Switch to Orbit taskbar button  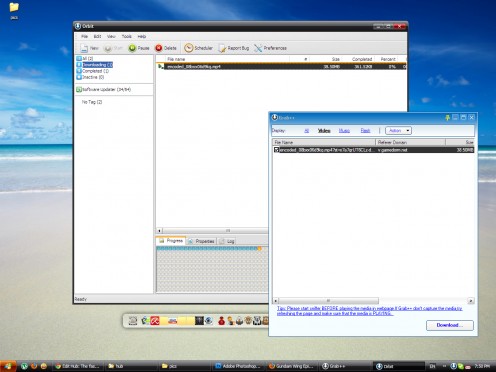coord(399,366)
